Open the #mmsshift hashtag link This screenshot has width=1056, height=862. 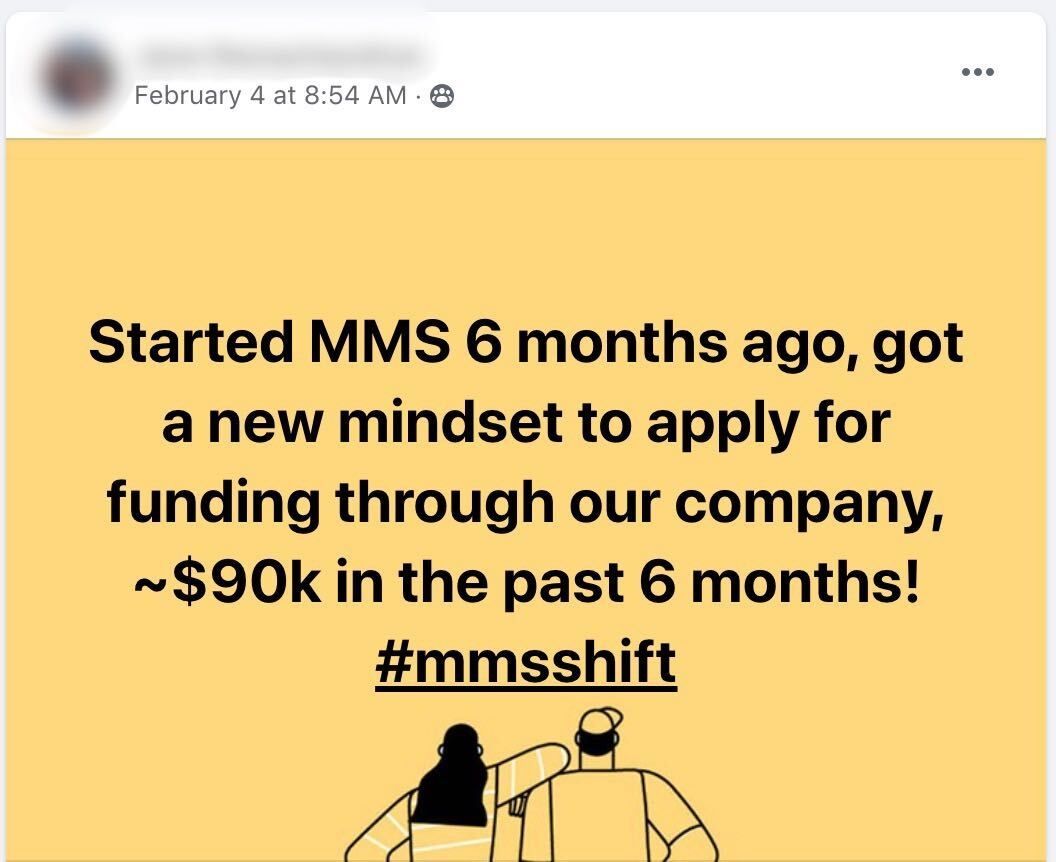526,661
